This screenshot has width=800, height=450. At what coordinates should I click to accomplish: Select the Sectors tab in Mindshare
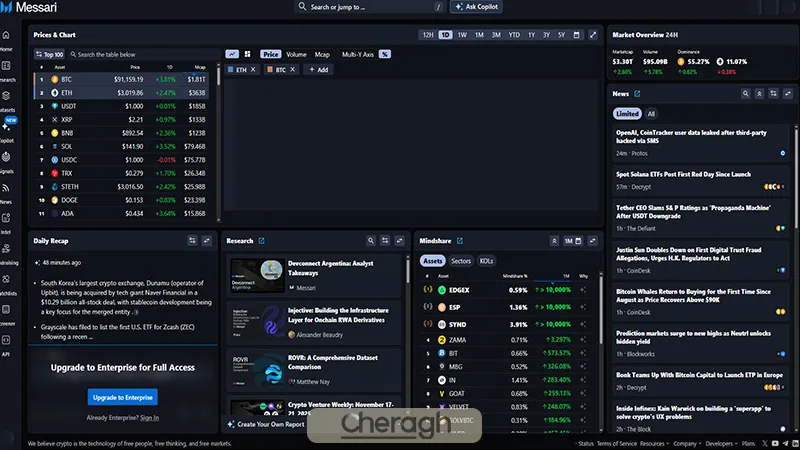[x=461, y=261]
